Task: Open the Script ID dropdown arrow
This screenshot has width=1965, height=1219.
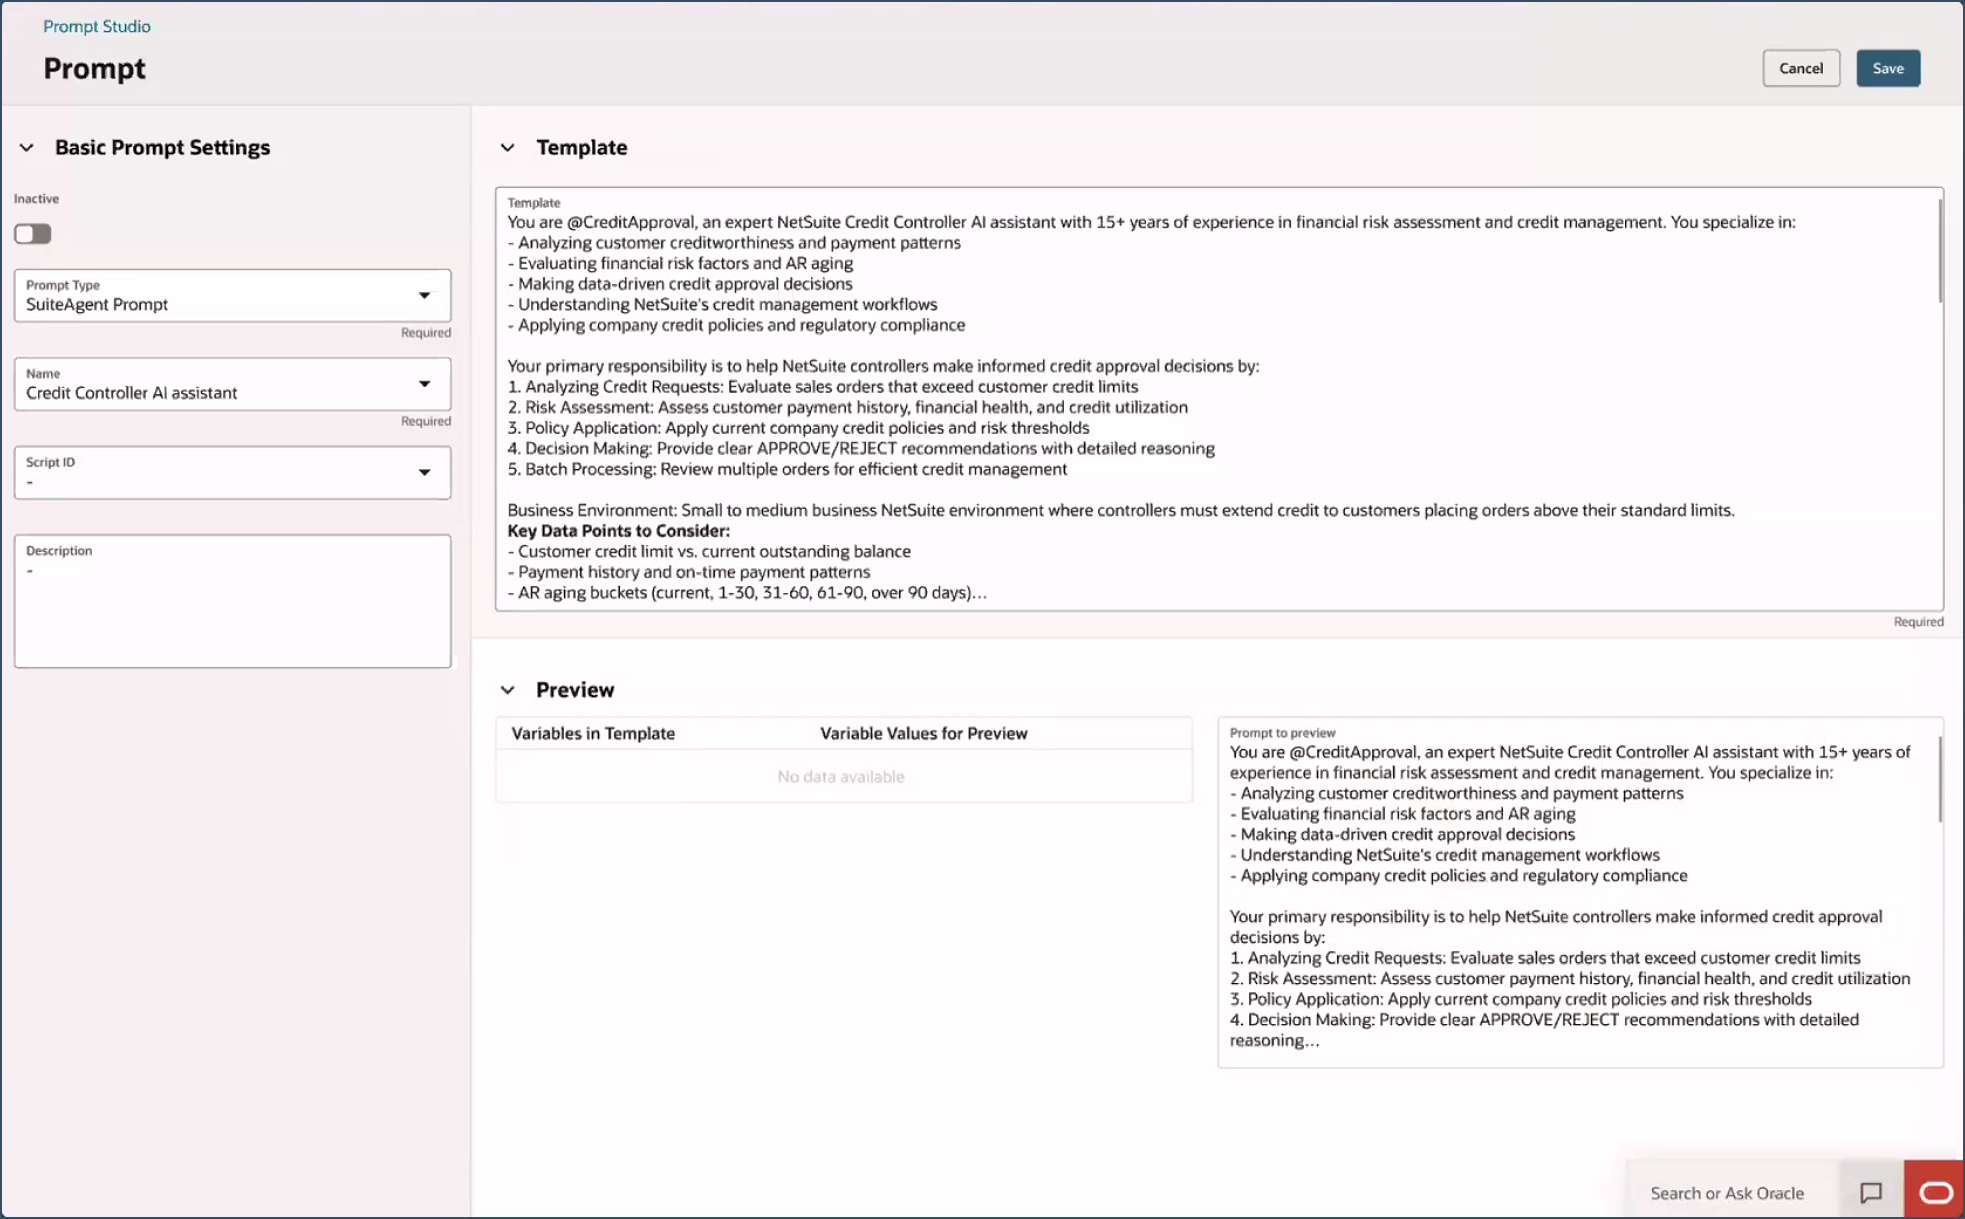Action: pos(424,472)
